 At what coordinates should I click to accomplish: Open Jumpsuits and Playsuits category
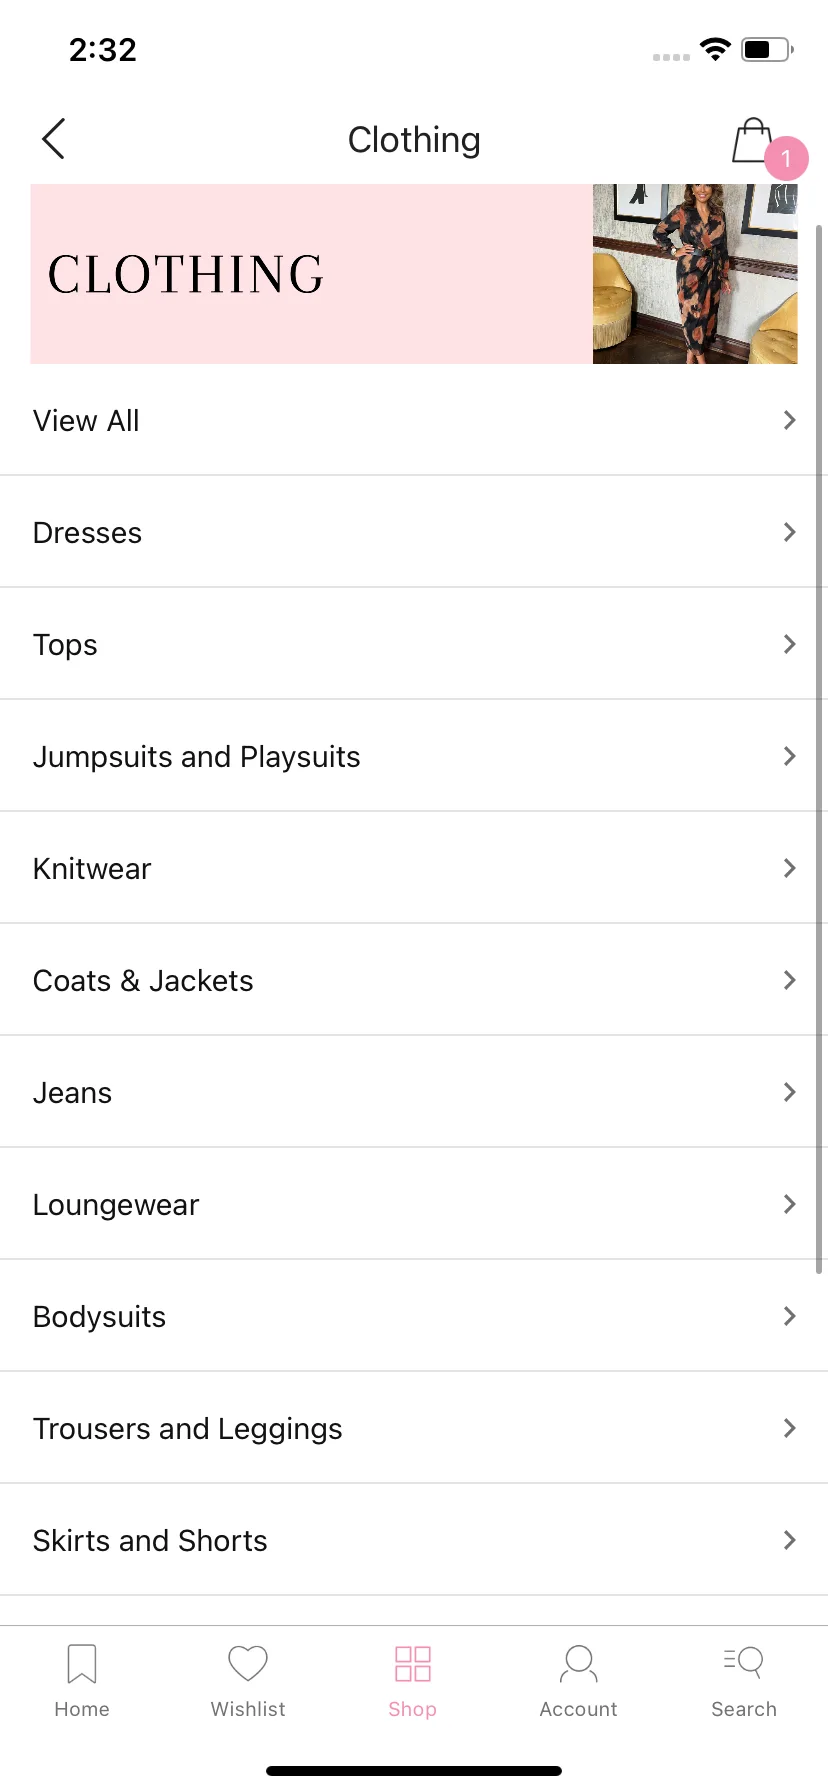coord(197,757)
